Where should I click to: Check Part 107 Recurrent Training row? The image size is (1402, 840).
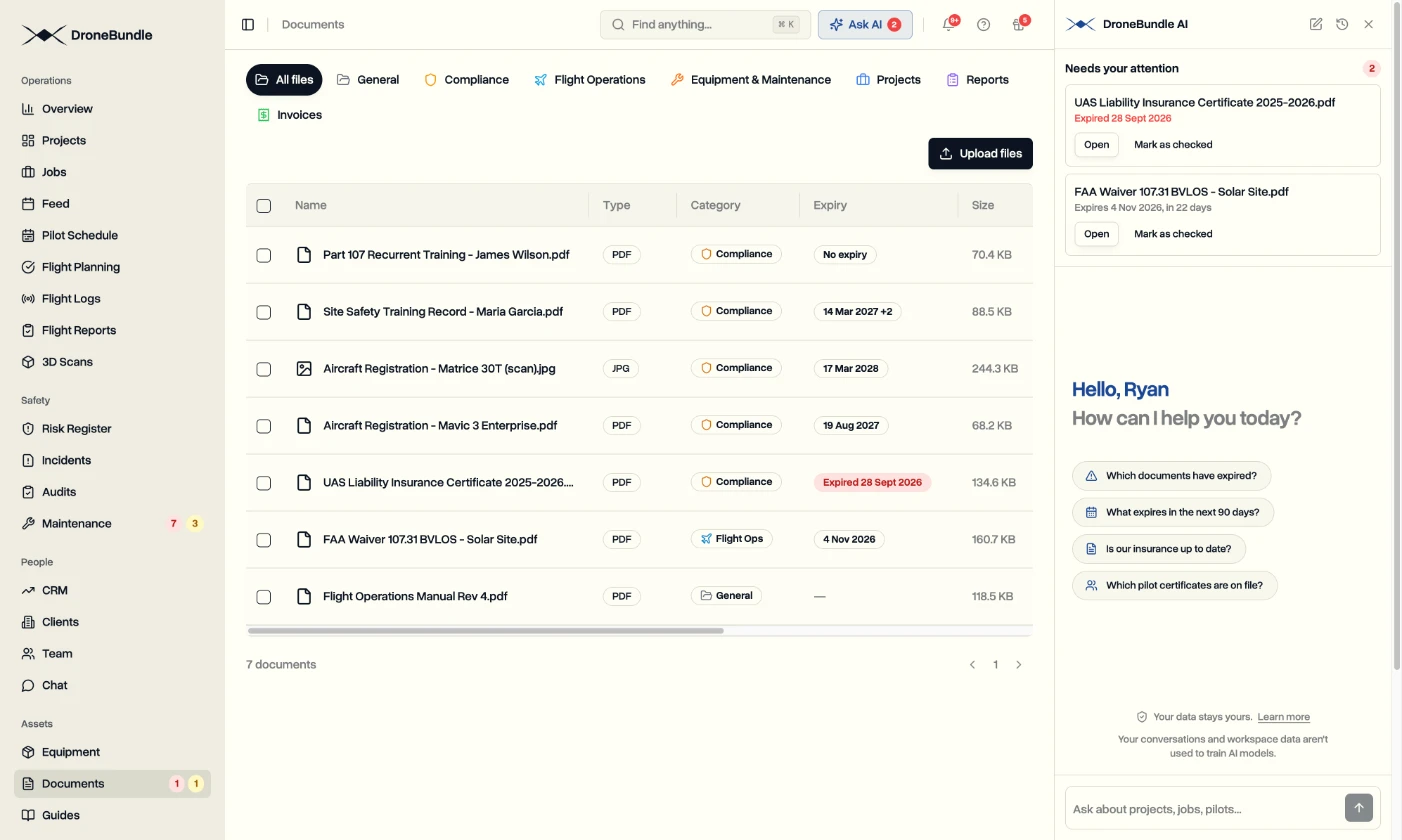(x=264, y=255)
